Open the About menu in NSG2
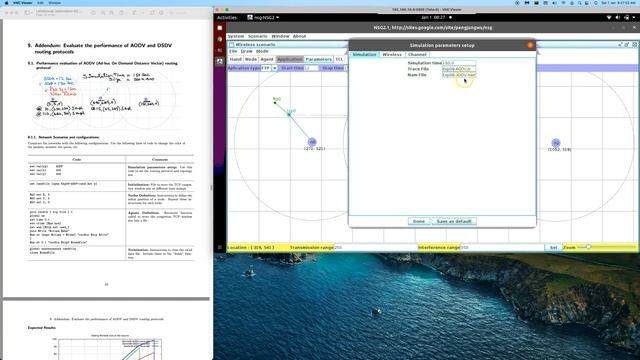Image resolution: width=640 pixels, height=360 pixels. point(299,36)
